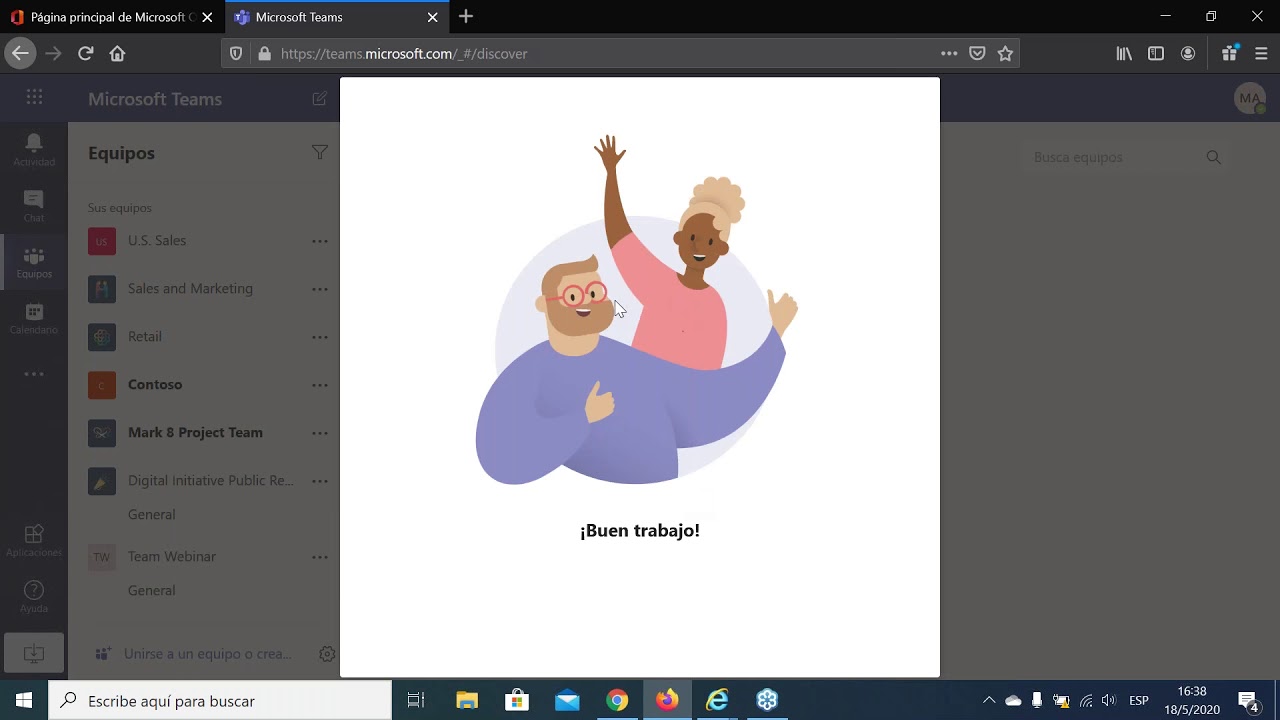Open the Teams app launcher waffle icon

(34, 97)
